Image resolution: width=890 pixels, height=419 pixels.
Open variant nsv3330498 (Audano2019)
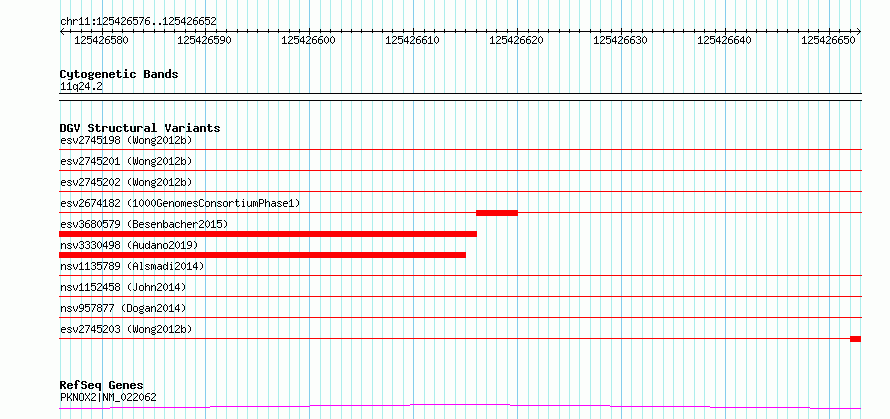[x=129, y=245]
